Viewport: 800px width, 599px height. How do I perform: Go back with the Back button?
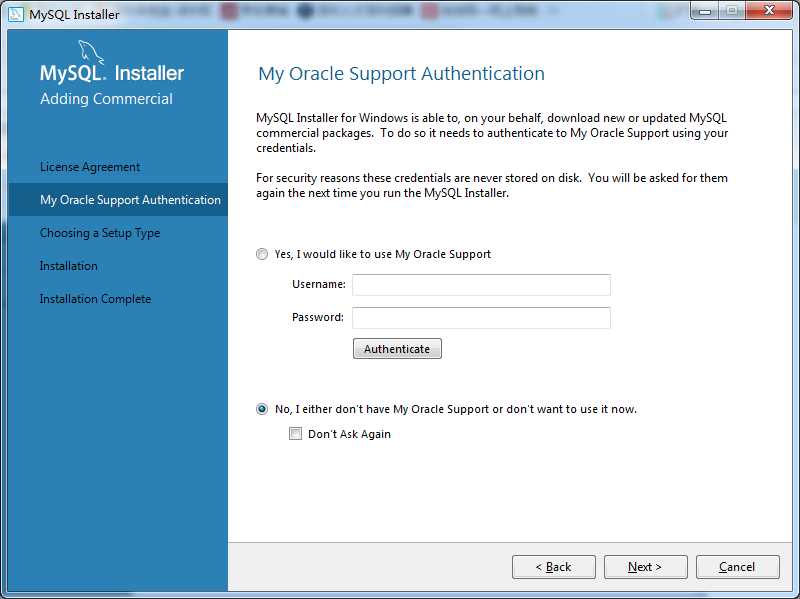point(554,567)
